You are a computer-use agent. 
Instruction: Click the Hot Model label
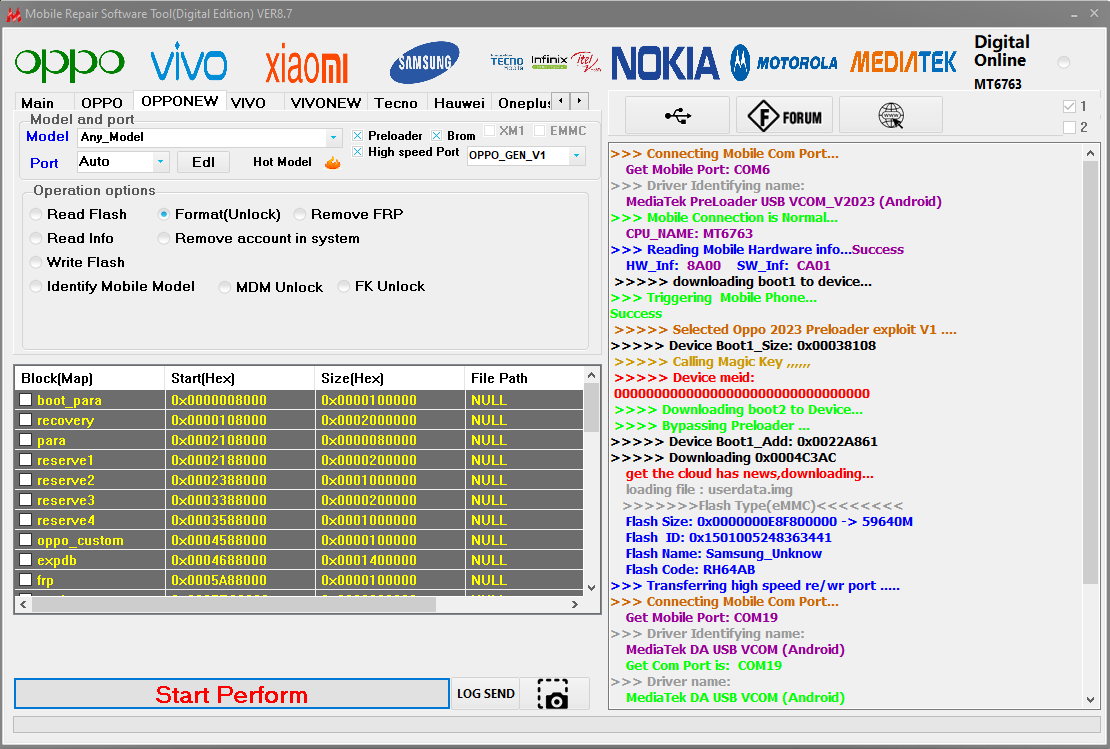coord(282,162)
